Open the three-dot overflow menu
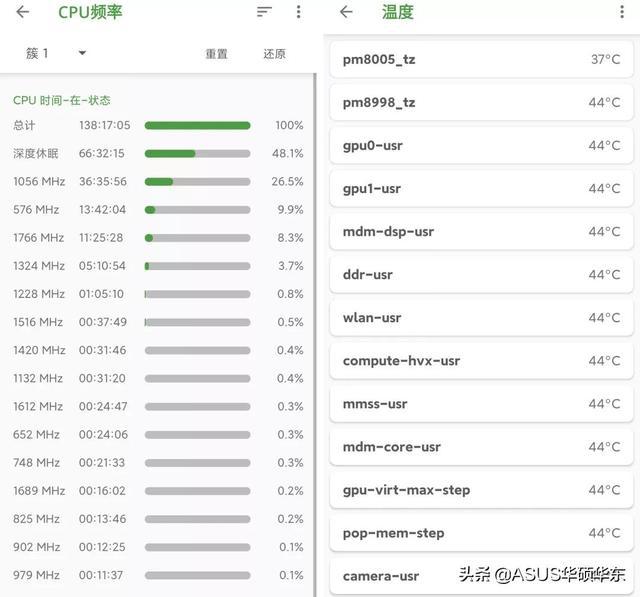The width and height of the screenshot is (640, 597). (x=298, y=12)
